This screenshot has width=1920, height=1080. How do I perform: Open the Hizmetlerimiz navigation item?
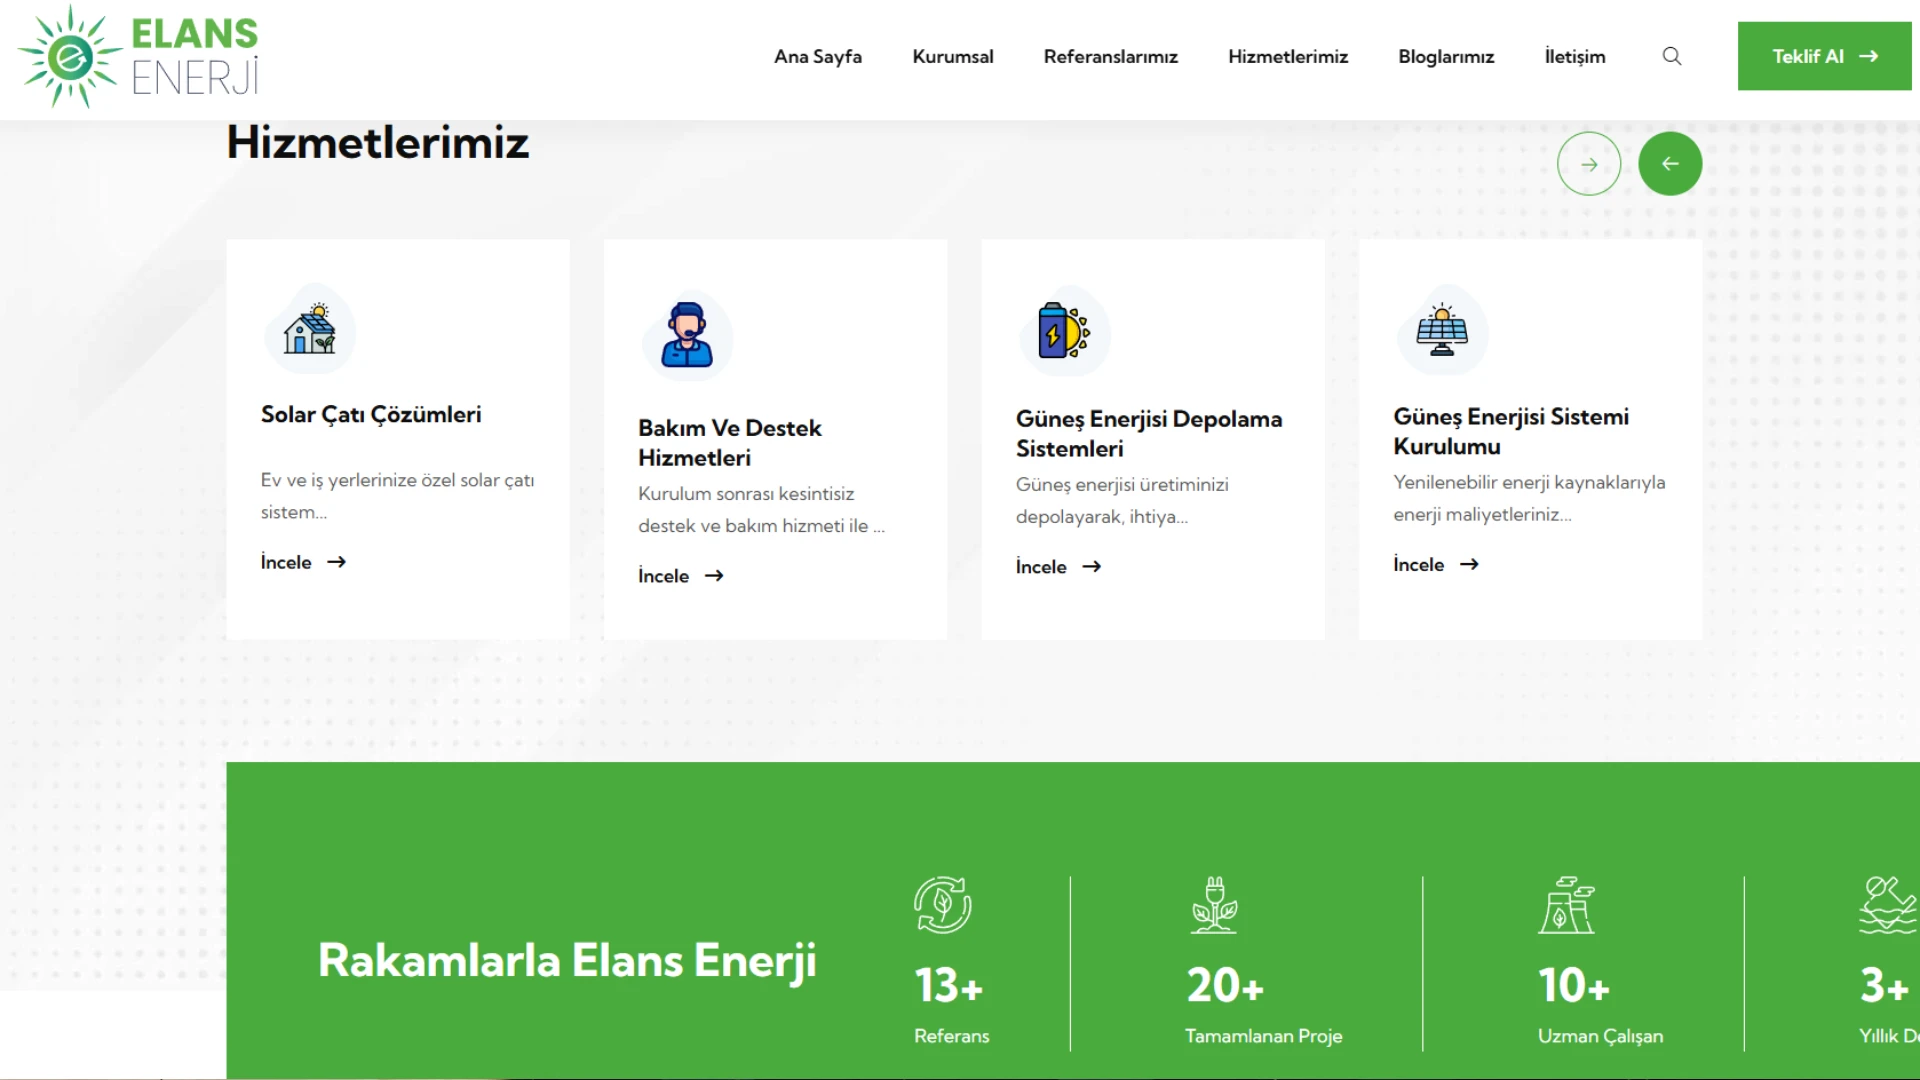(1287, 57)
